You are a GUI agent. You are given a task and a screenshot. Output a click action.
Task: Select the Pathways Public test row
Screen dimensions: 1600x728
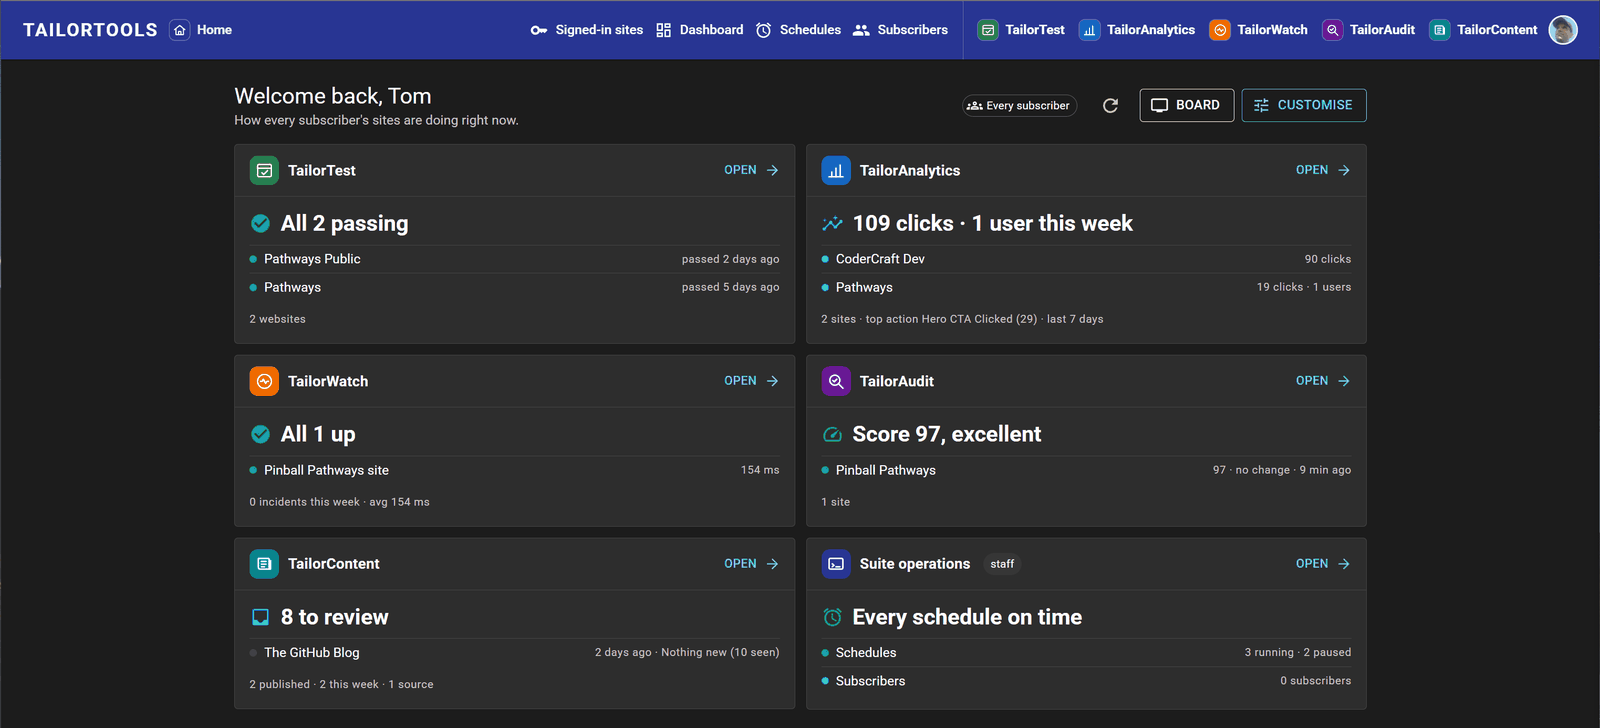click(514, 259)
